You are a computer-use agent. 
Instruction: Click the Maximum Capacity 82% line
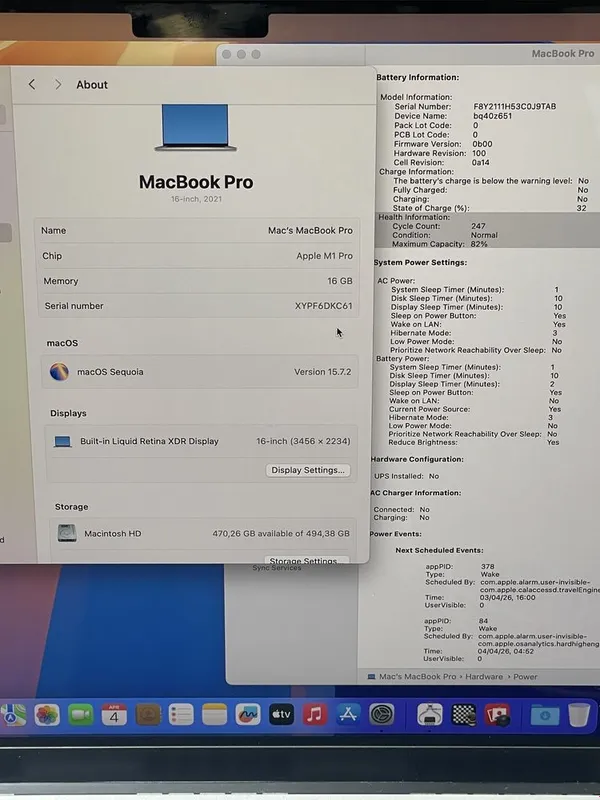440,244
